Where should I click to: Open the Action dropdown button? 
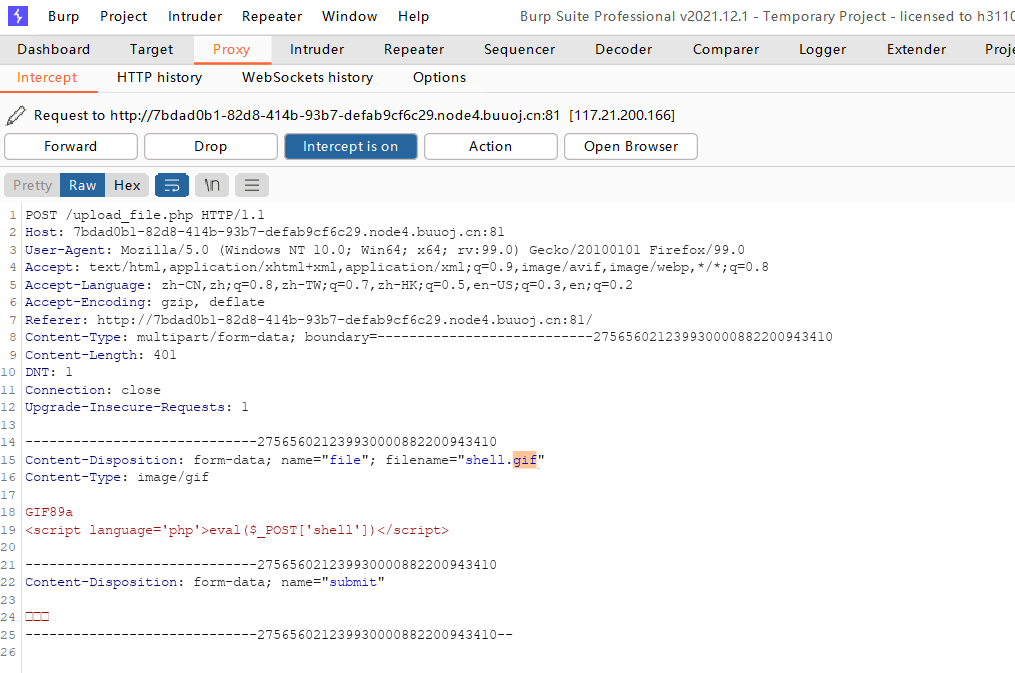click(491, 146)
